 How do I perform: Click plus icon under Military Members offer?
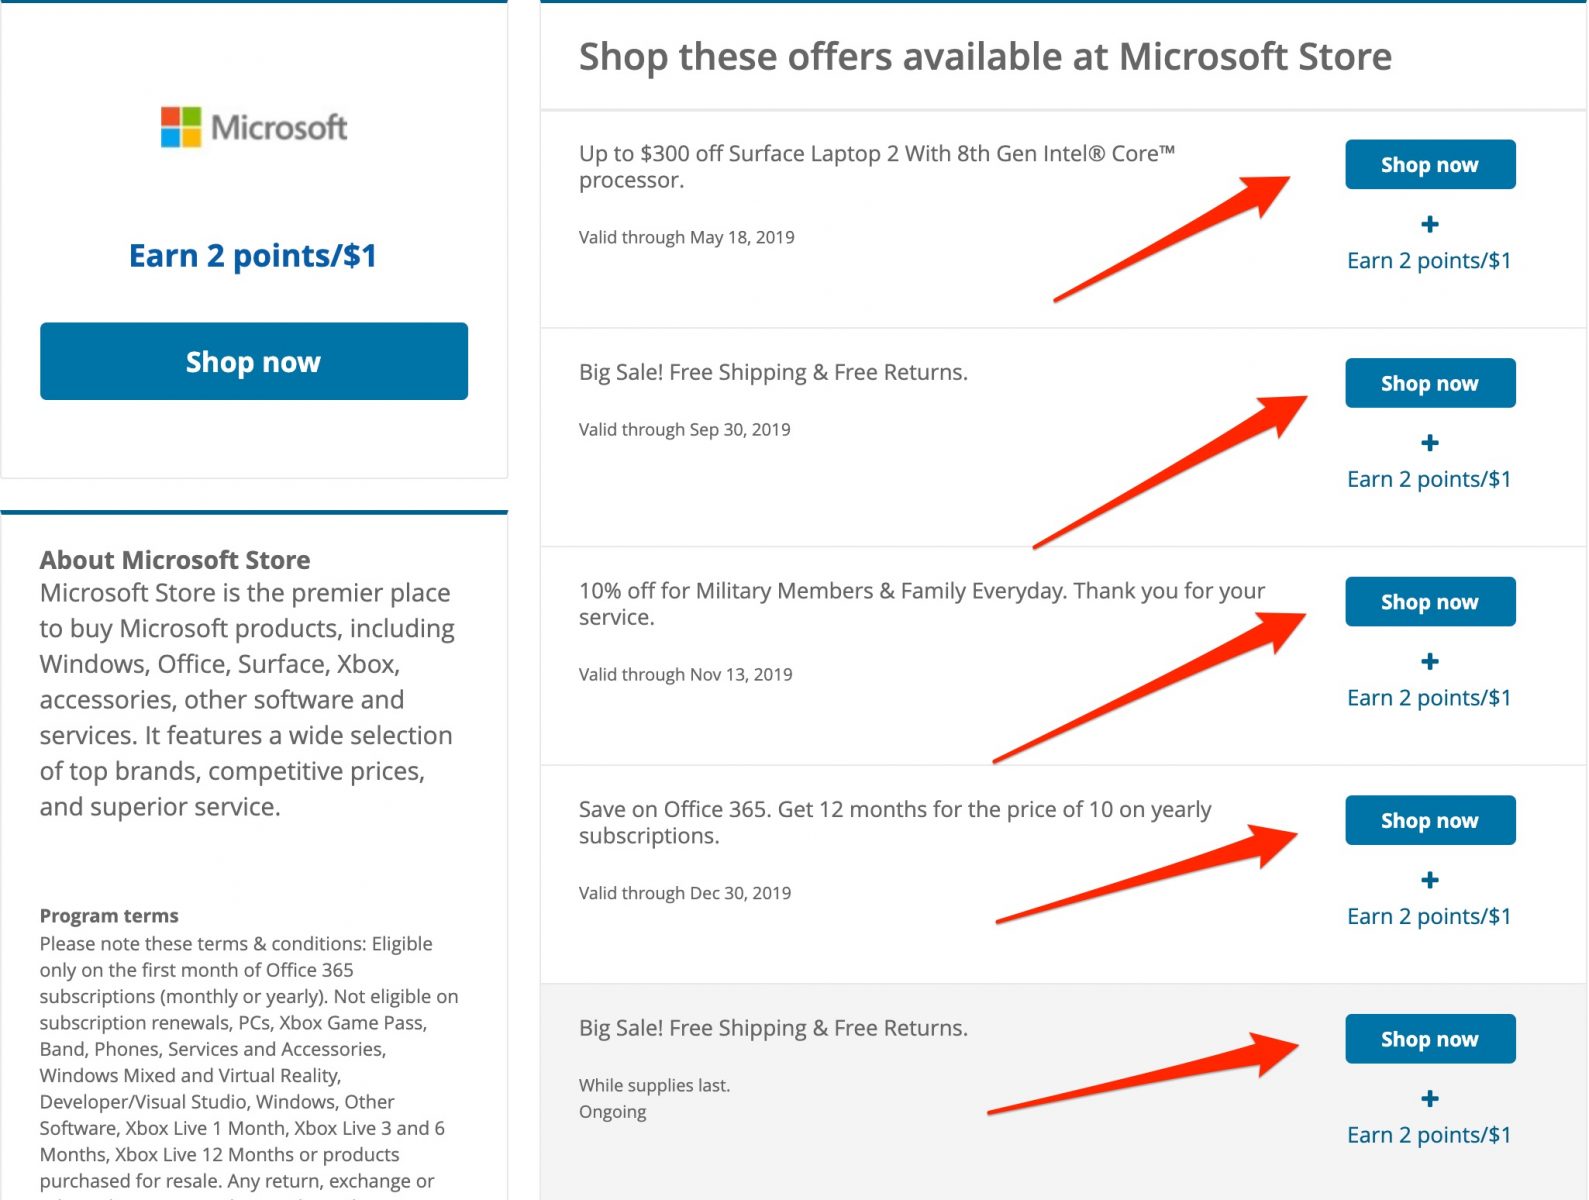pyautogui.click(x=1430, y=661)
